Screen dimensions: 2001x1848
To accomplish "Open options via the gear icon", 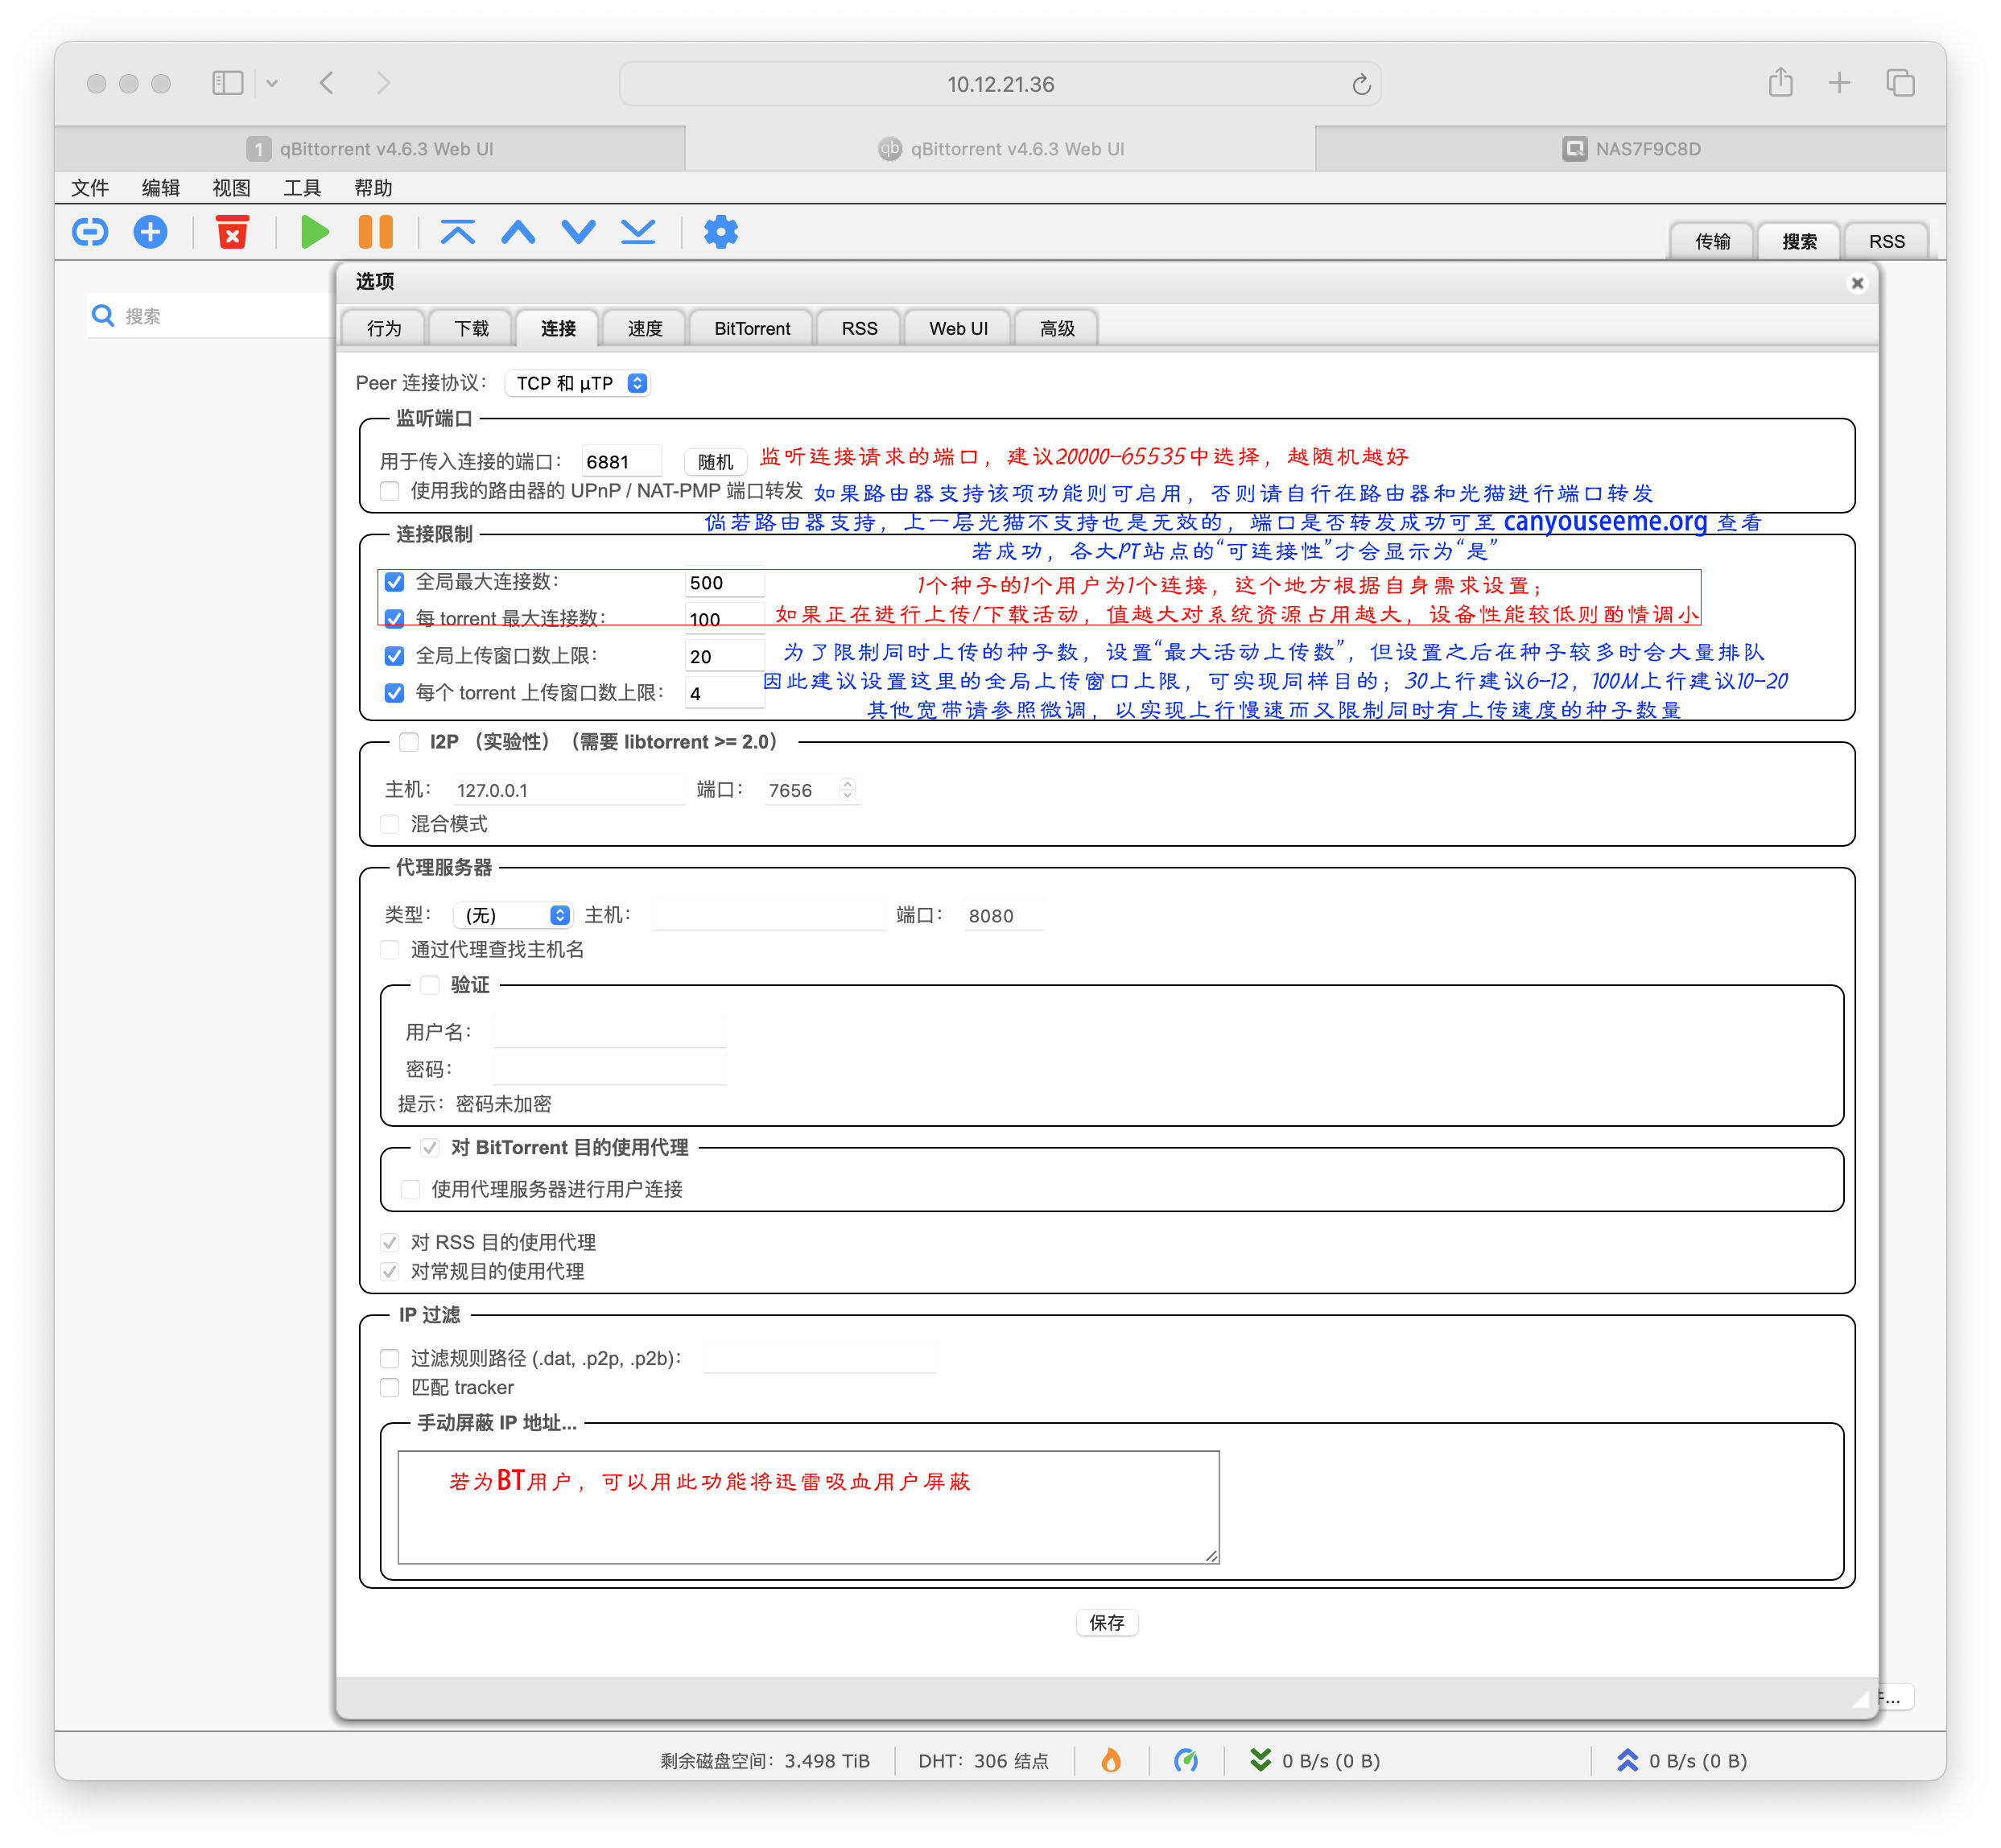I will click(721, 232).
